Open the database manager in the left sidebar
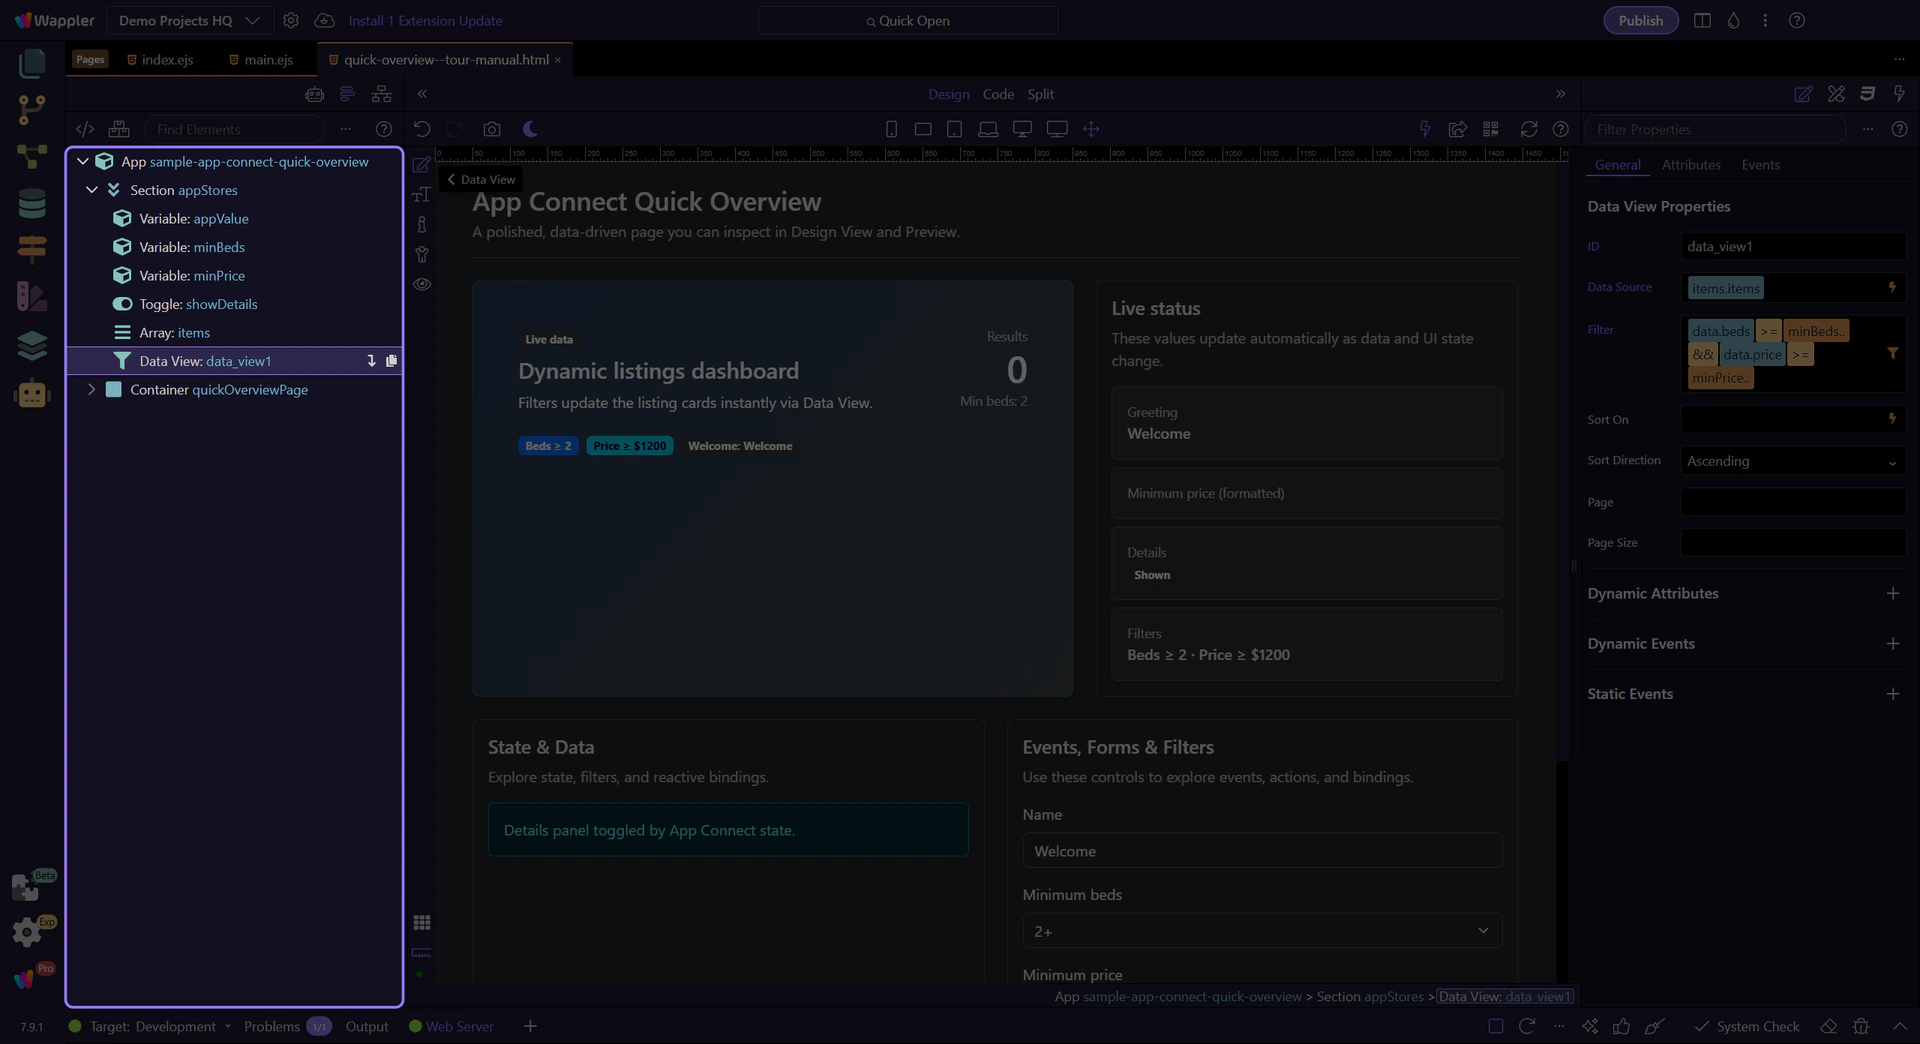The width and height of the screenshot is (1920, 1044). [x=32, y=204]
